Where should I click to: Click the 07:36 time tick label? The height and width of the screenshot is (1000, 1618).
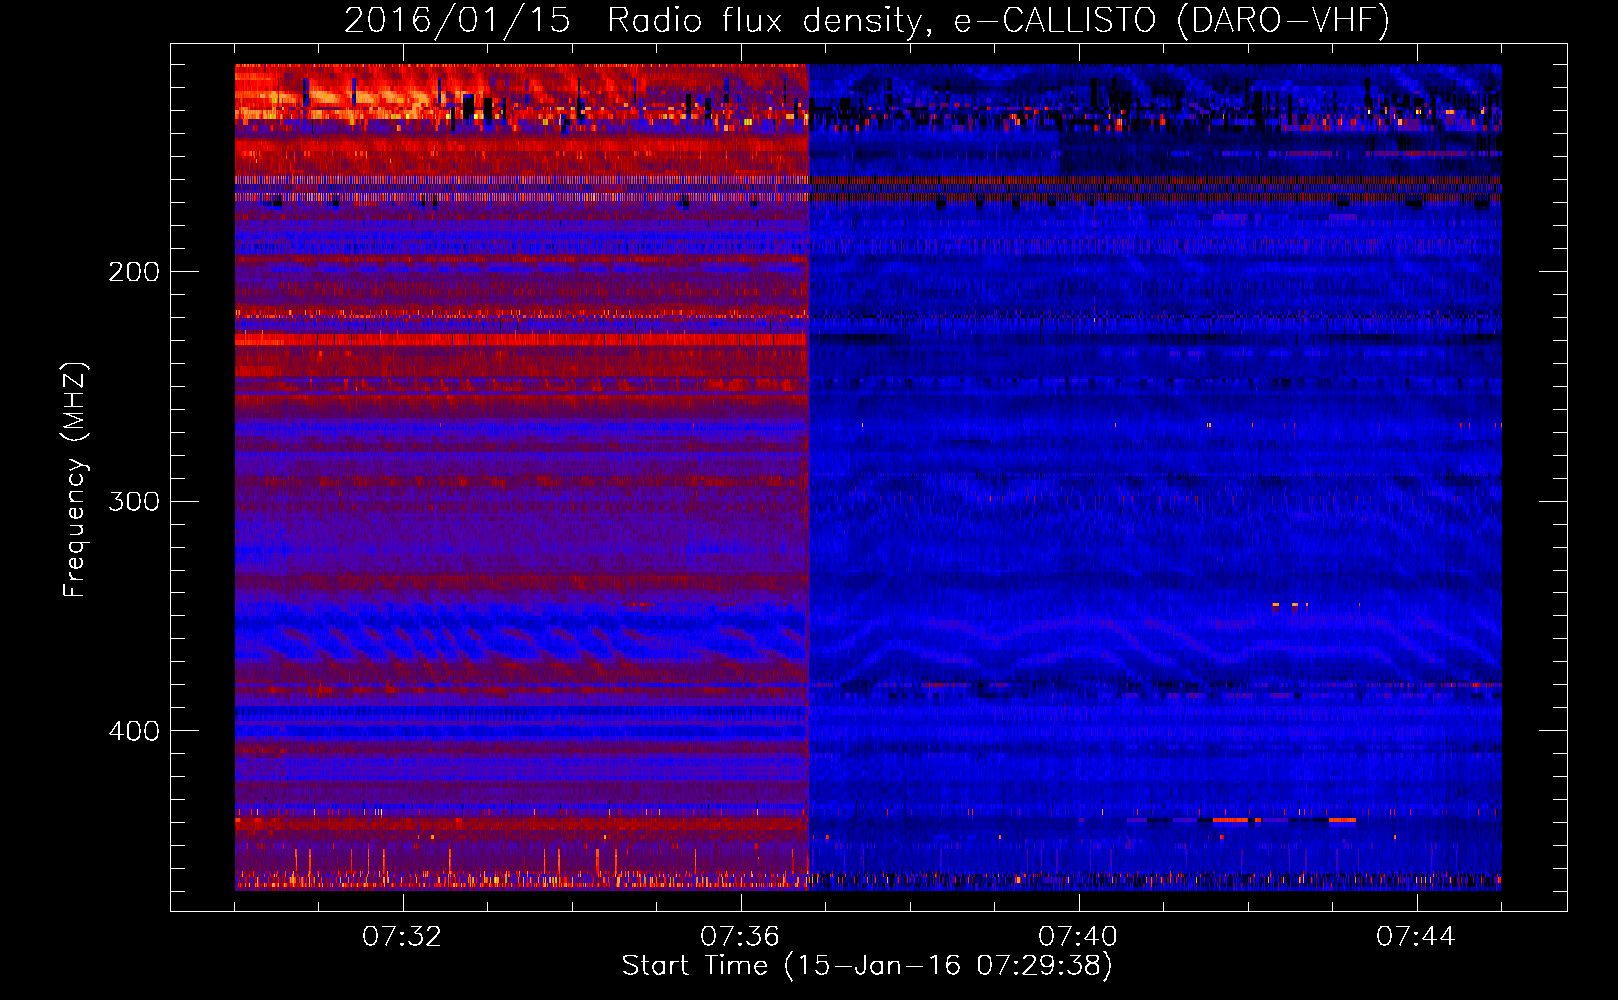pos(740,937)
